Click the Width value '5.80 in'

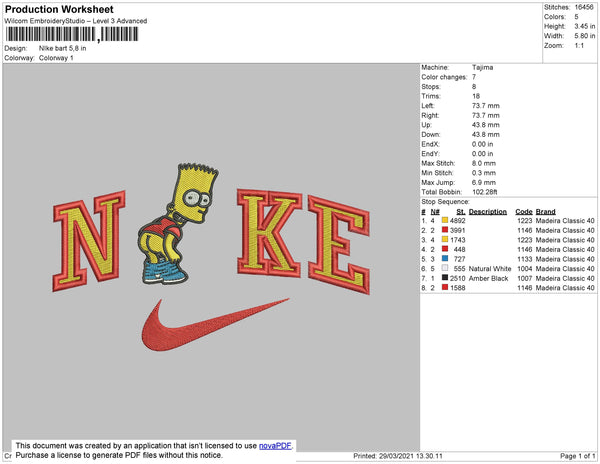click(585, 36)
